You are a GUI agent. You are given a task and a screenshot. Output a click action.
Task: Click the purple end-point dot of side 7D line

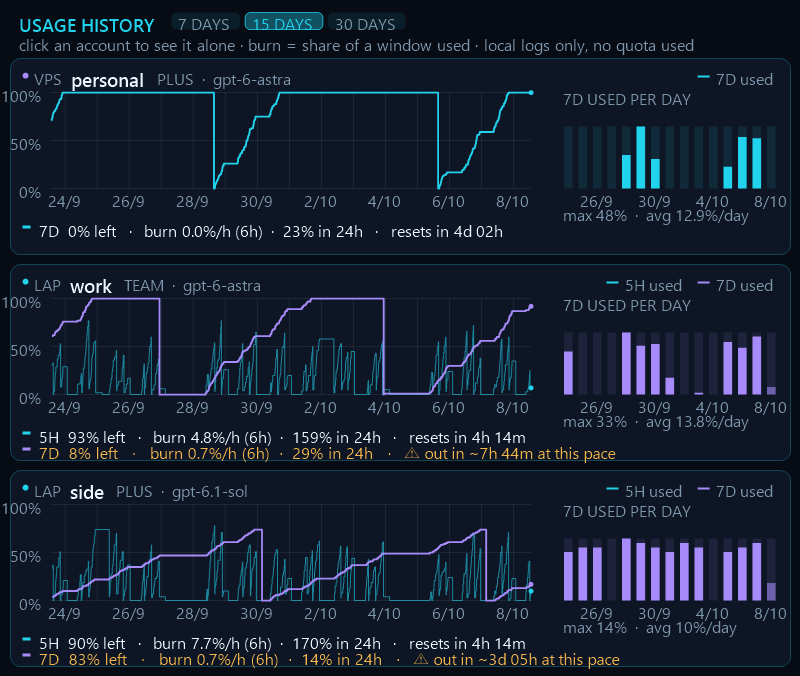(531, 585)
